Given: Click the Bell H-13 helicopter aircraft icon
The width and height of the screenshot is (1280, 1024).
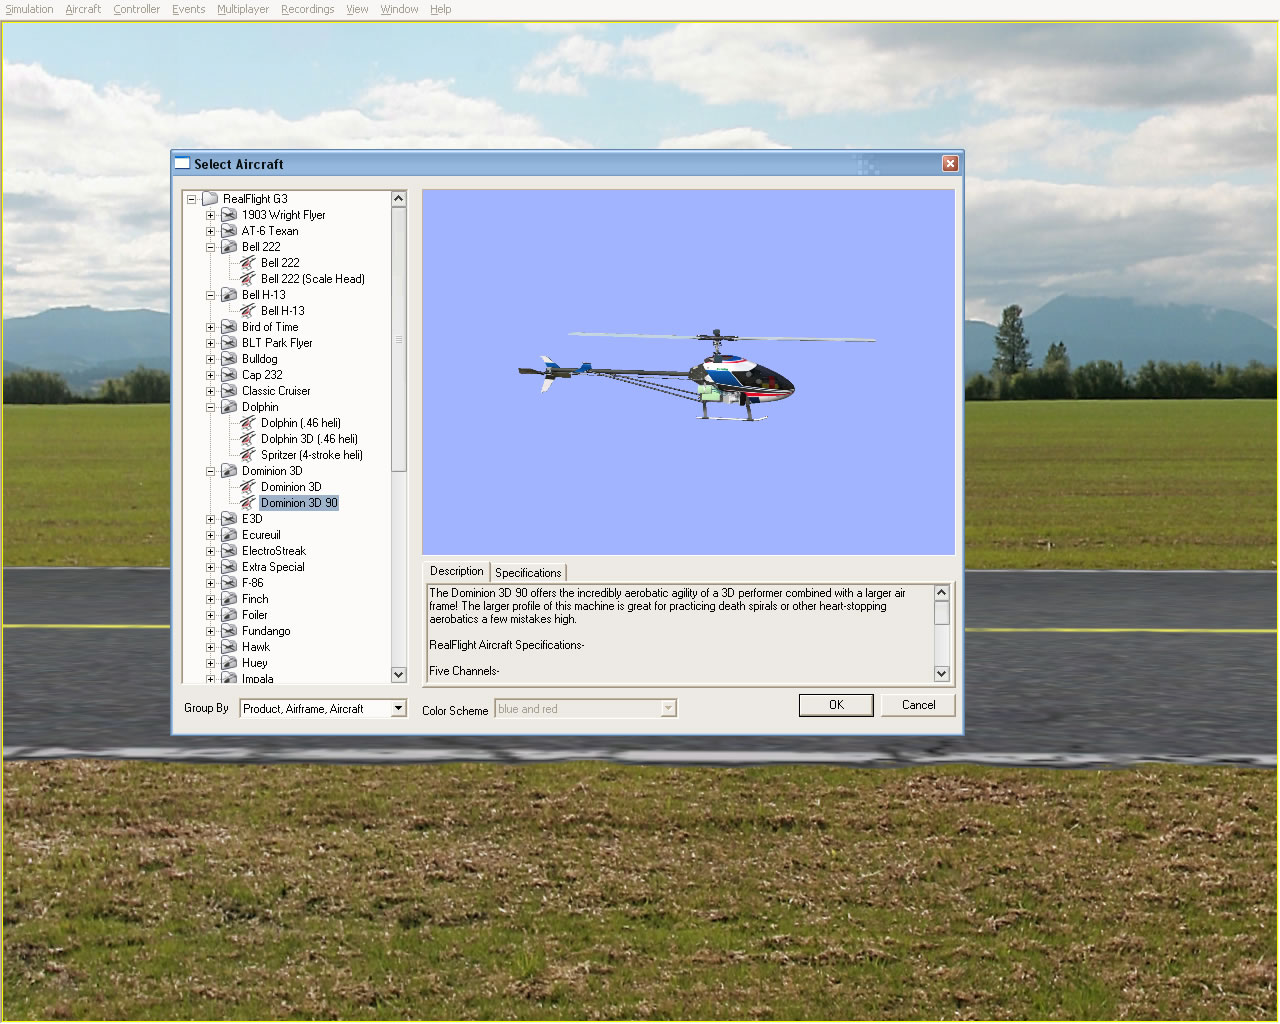Looking at the screenshot, I should pos(248,311).
